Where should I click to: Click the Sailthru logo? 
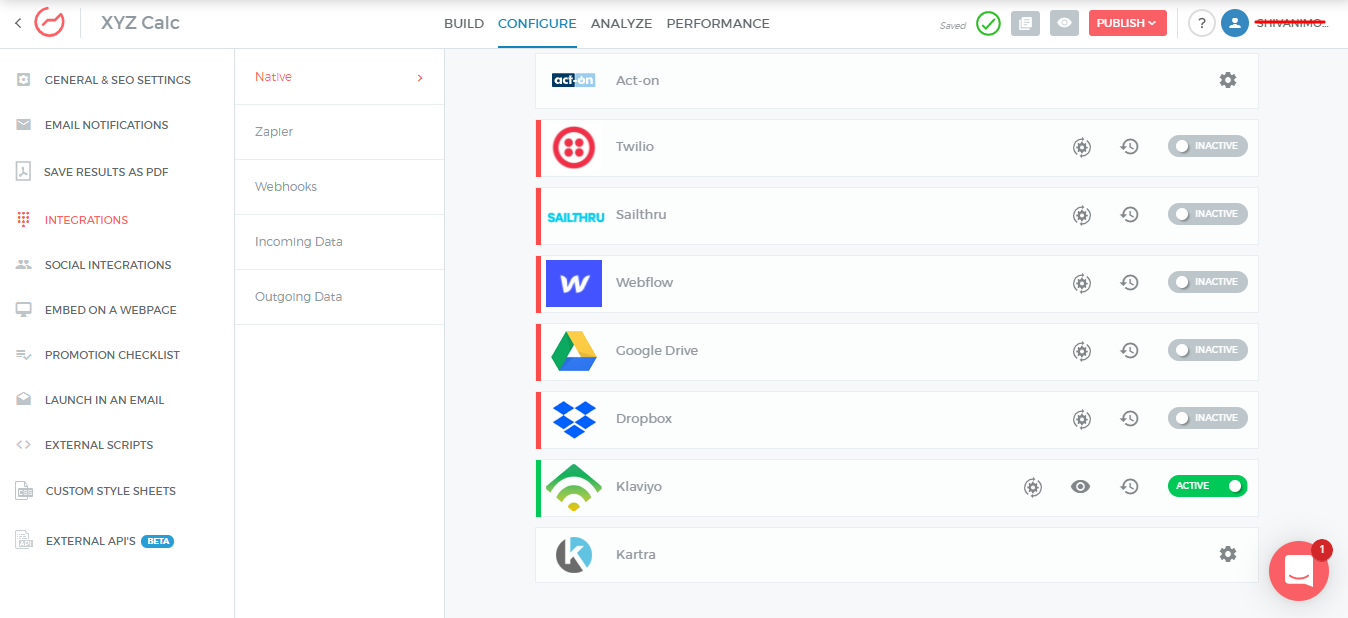pyautogui.click(x=575, y=217)
